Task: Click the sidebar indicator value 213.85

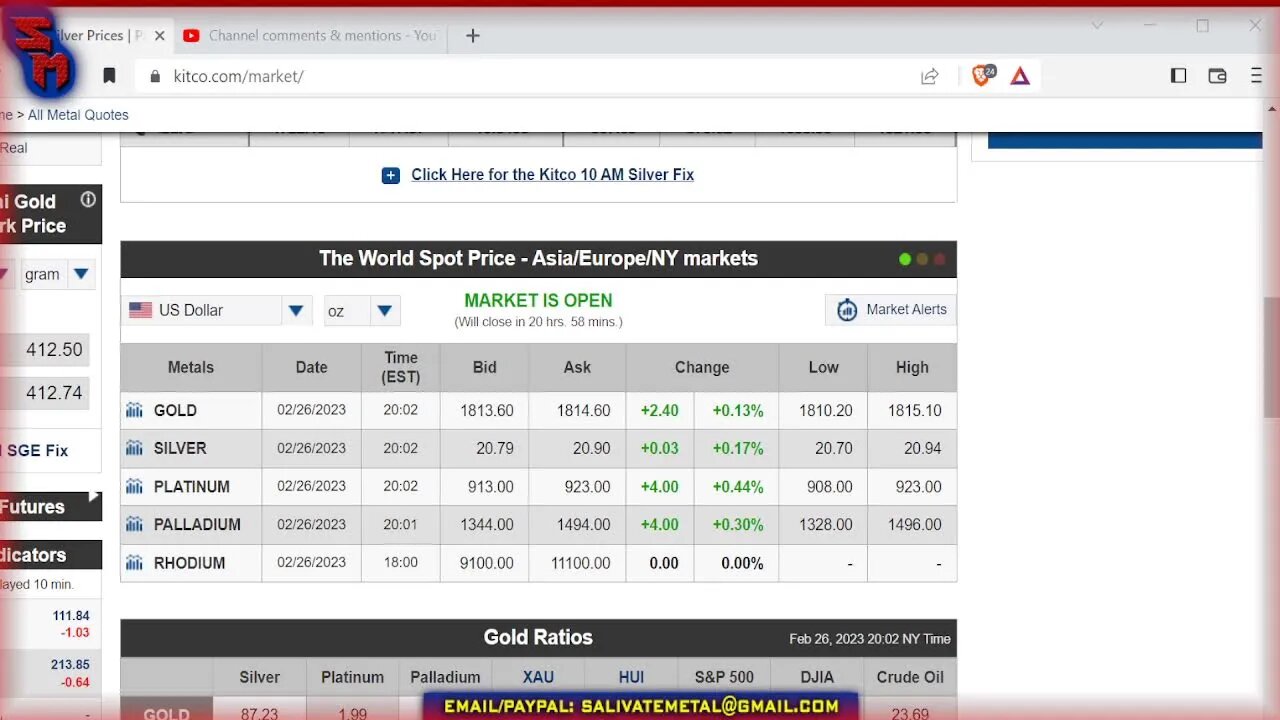Action: 71,665
